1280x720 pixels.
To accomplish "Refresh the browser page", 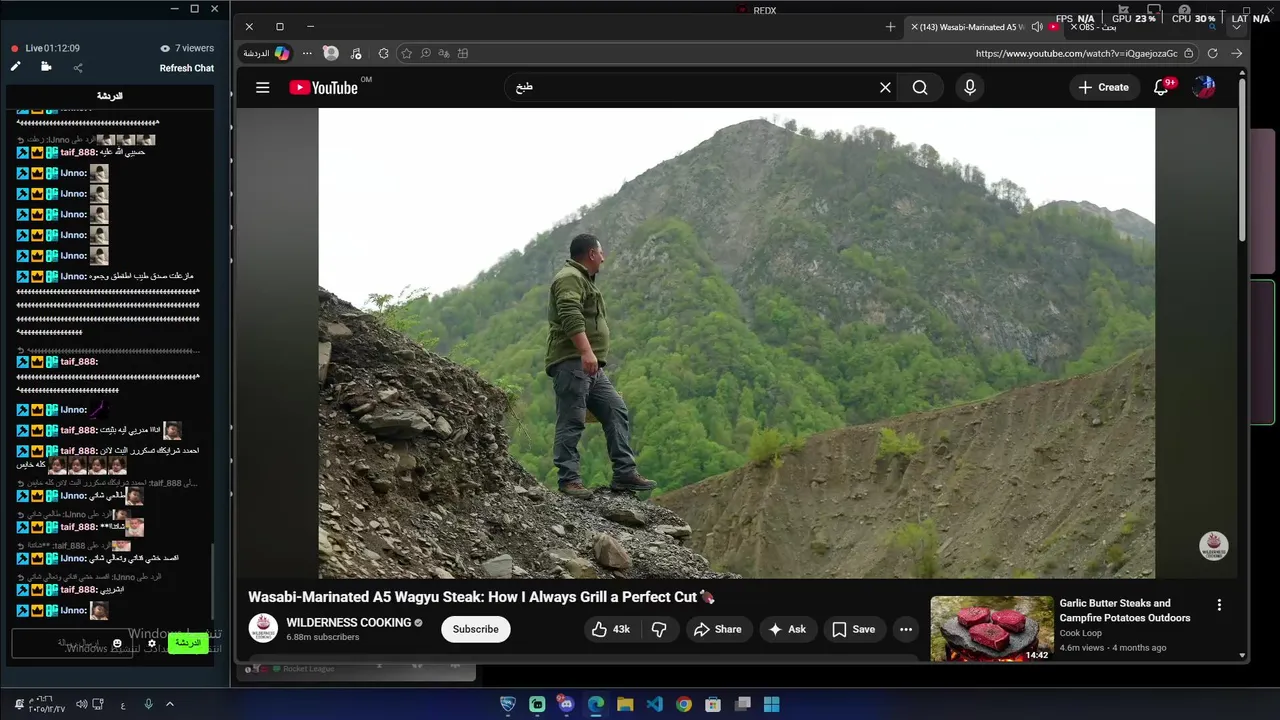I will (x=1213, y=53).
